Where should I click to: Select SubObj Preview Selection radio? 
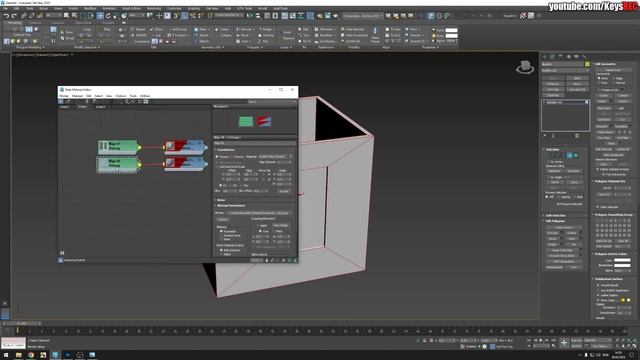pos(560,197)
